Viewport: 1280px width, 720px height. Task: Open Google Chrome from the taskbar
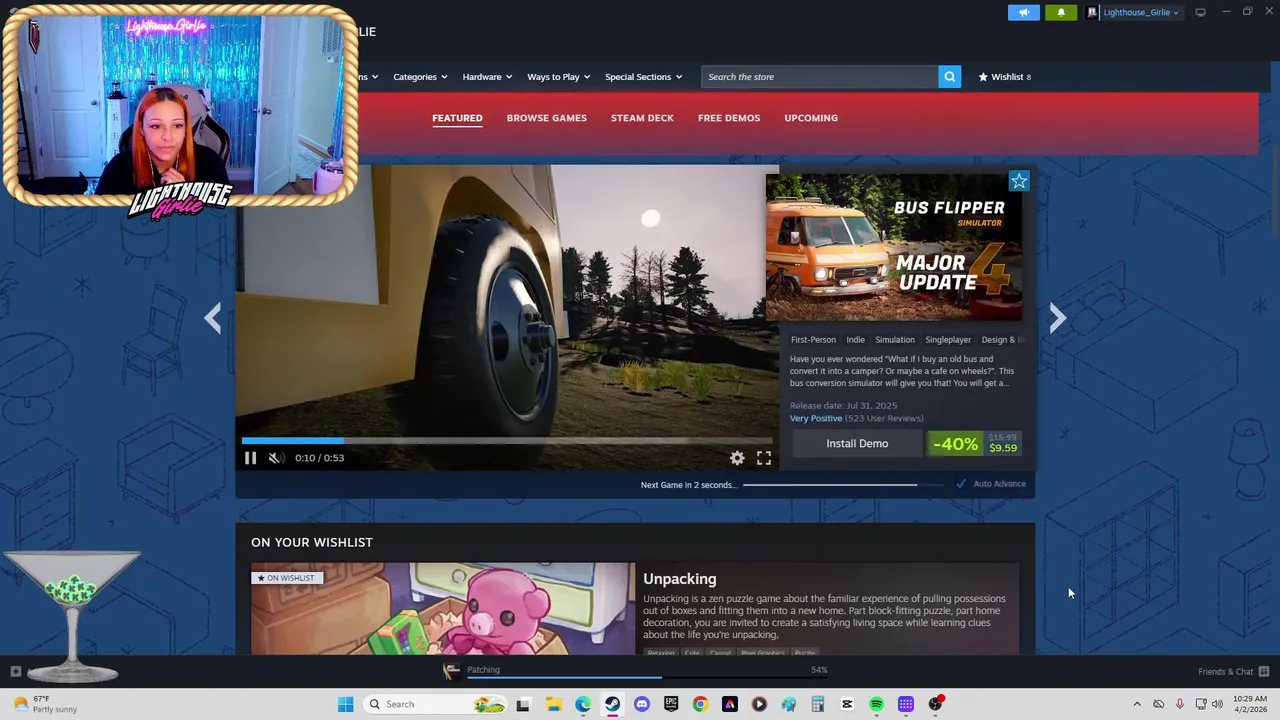point(700,704)
